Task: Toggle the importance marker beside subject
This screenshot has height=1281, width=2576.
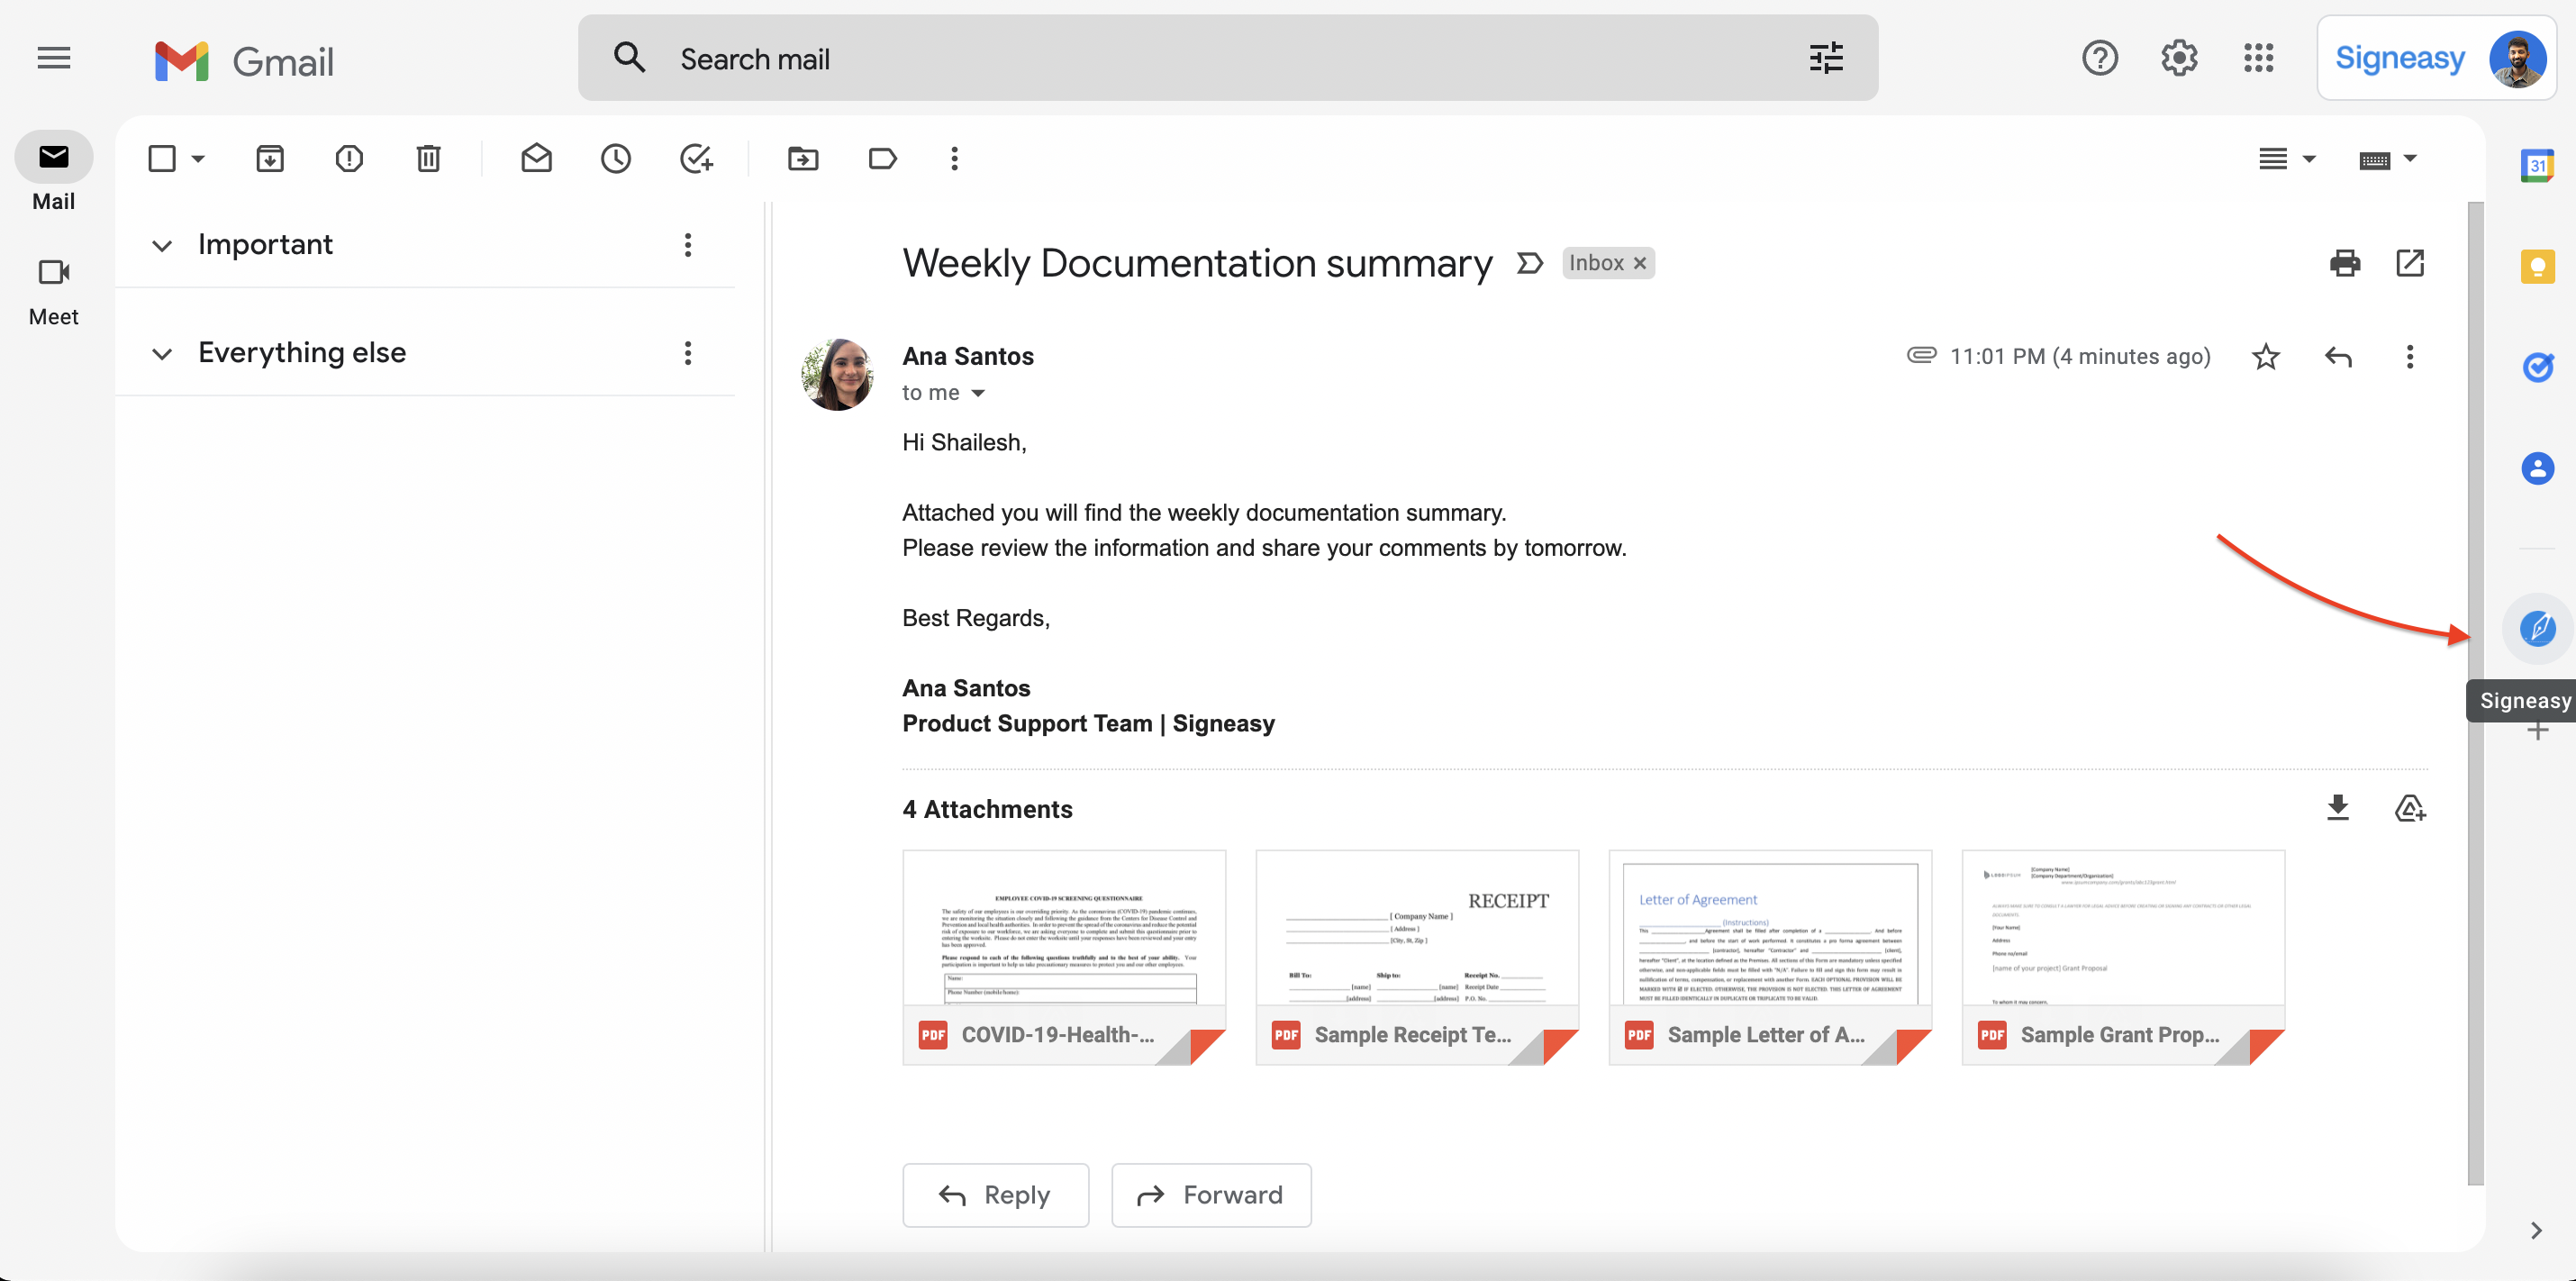Action: click(x=1529, y=263)
